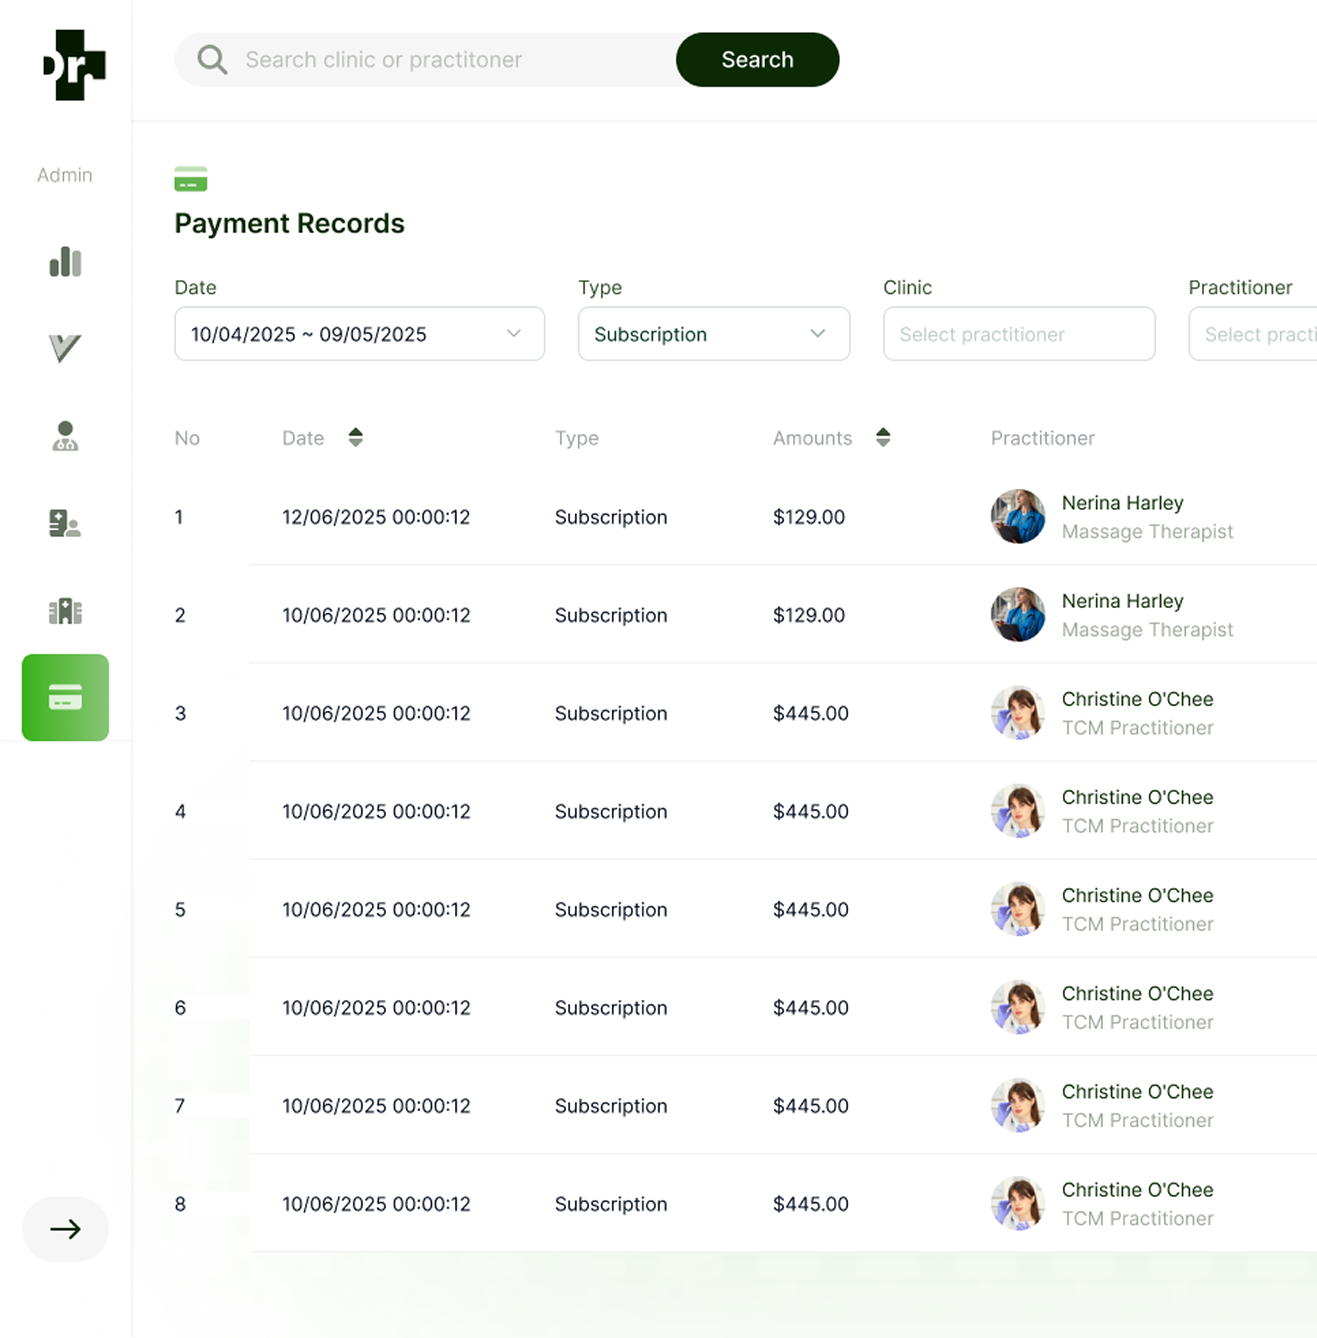Open the clinic building sidebar icon
The height and width of the screenshot is (1338, 1317).
65,610
